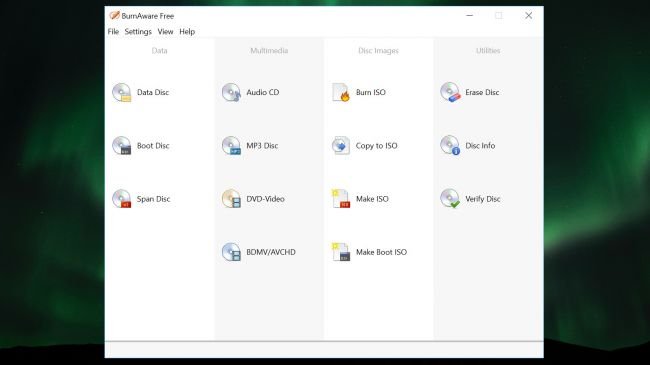Click the Boot Disc label

pyautogui.click(x=153, y=146)
